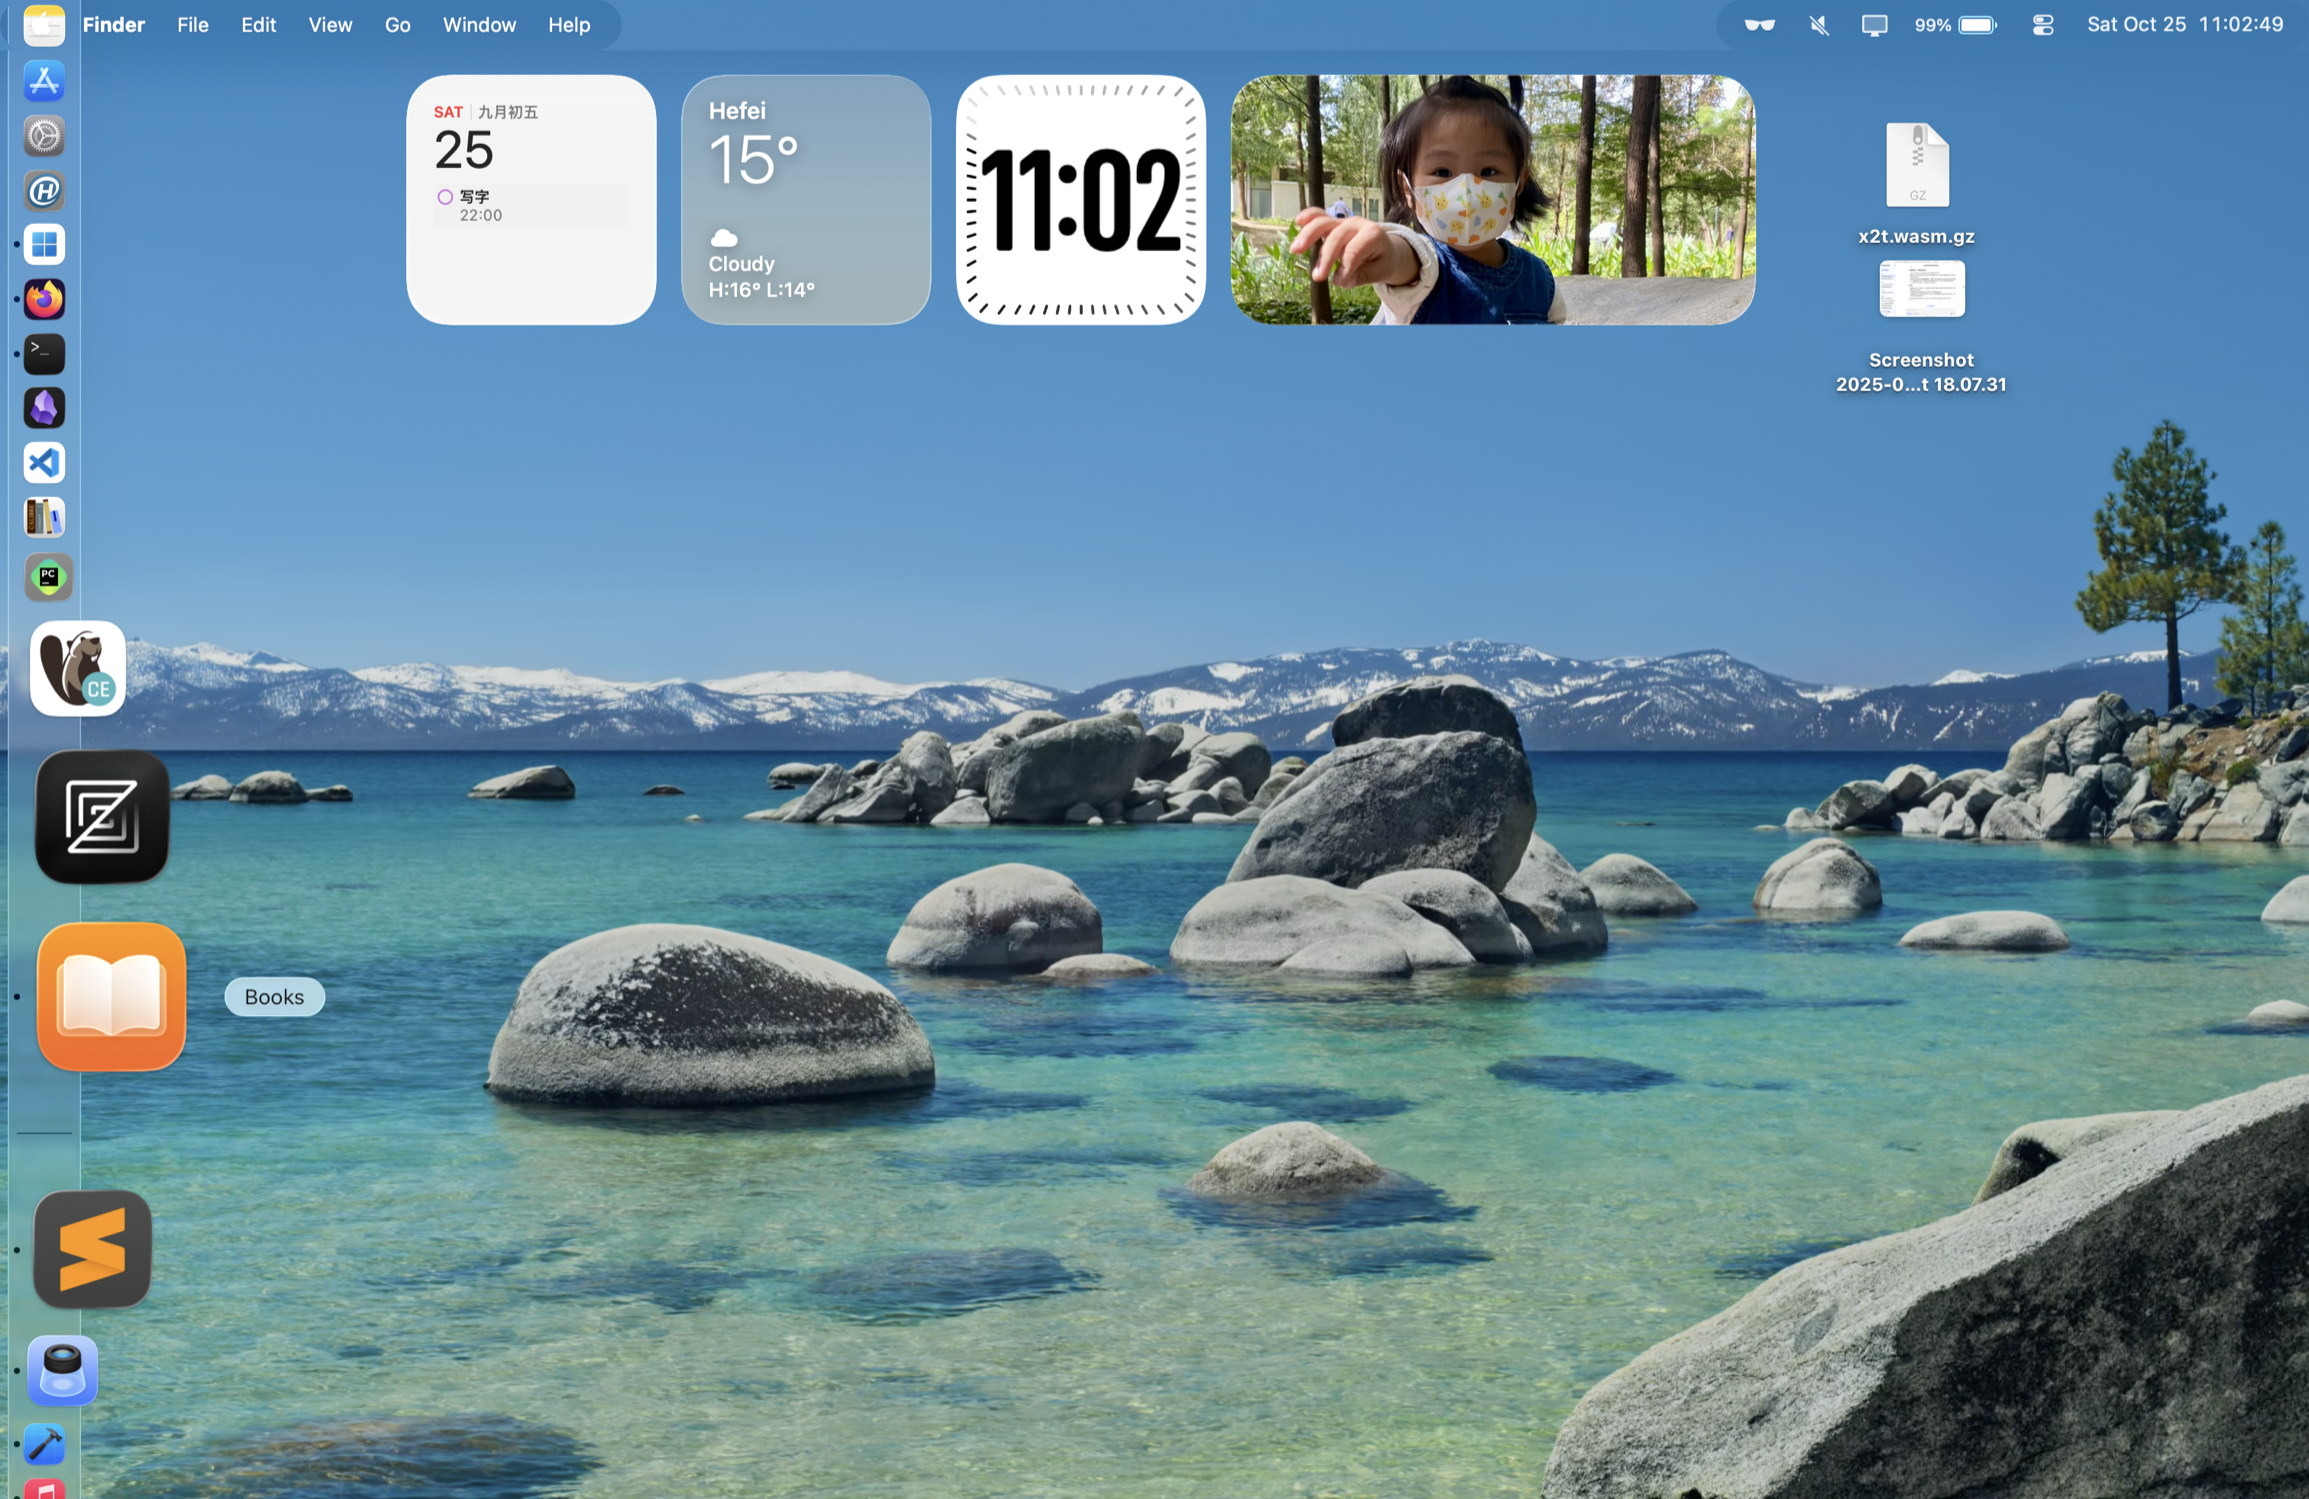Open the Terminal app in Dock
Viewport: 2309px width, 1499px height.
click(x=44, y=353)
